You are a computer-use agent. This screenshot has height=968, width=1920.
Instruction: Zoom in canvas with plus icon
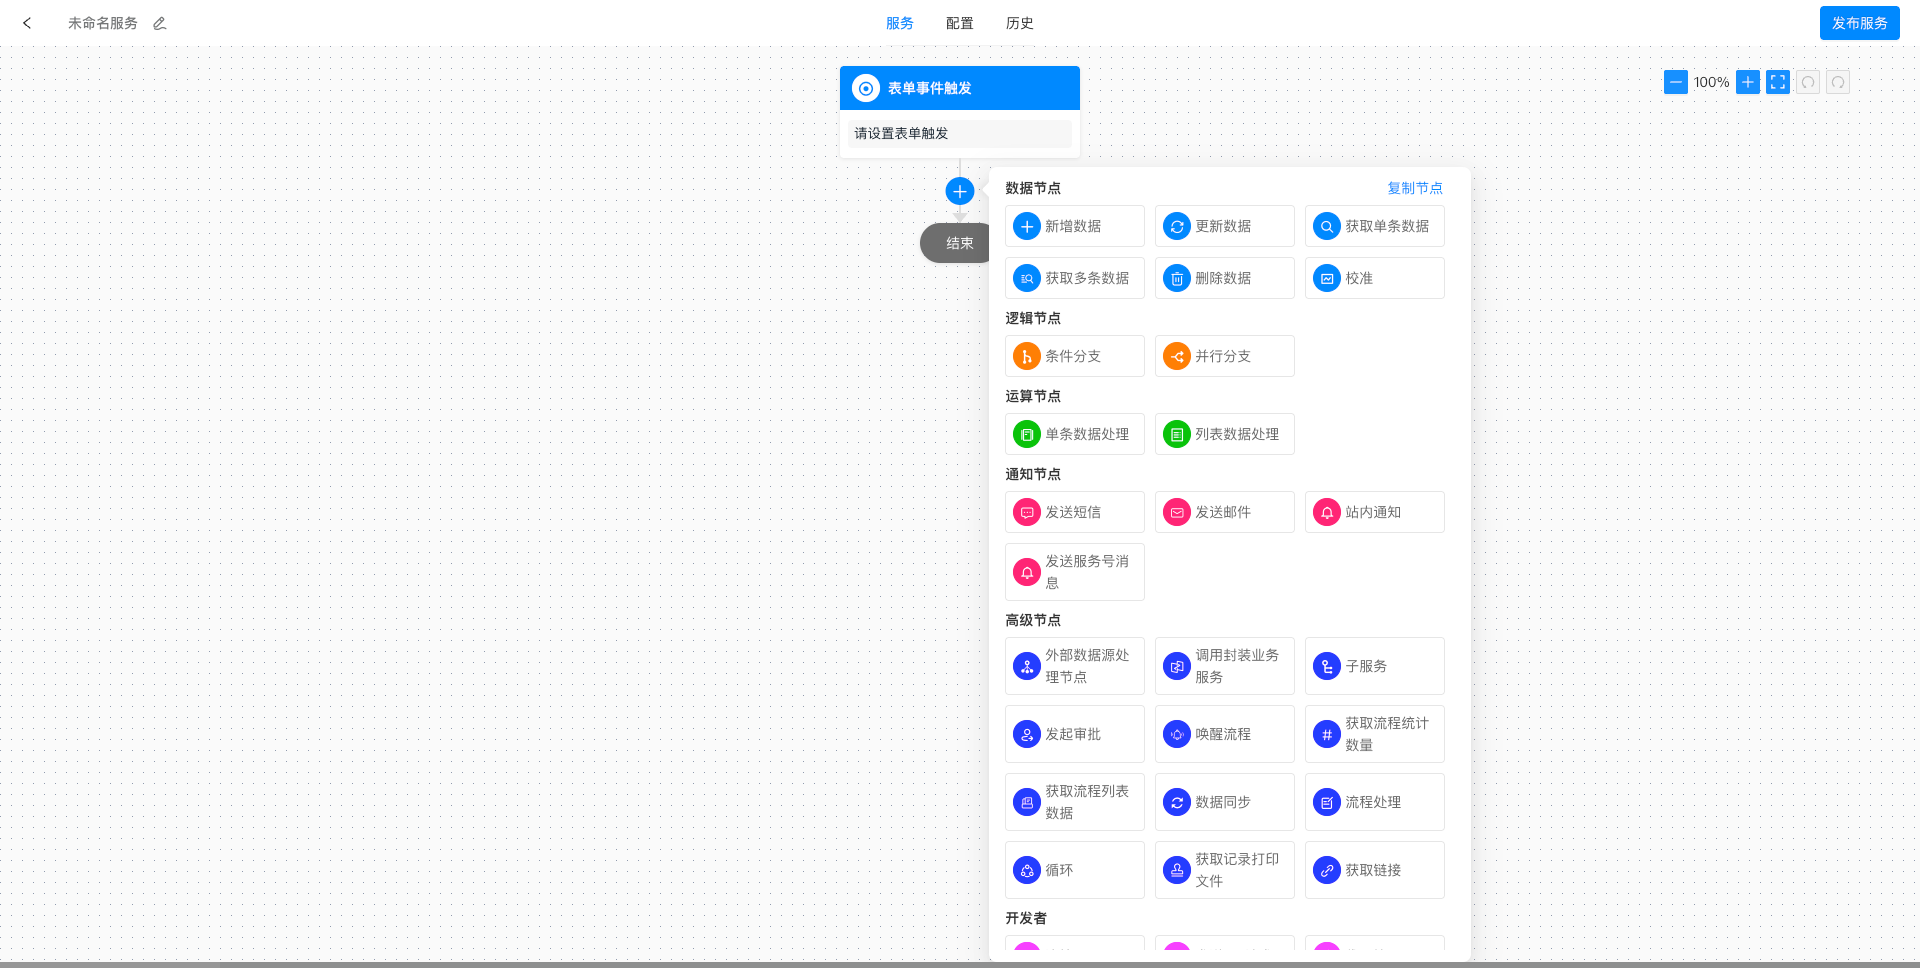pyautogui.click(x=1747, y=82)
